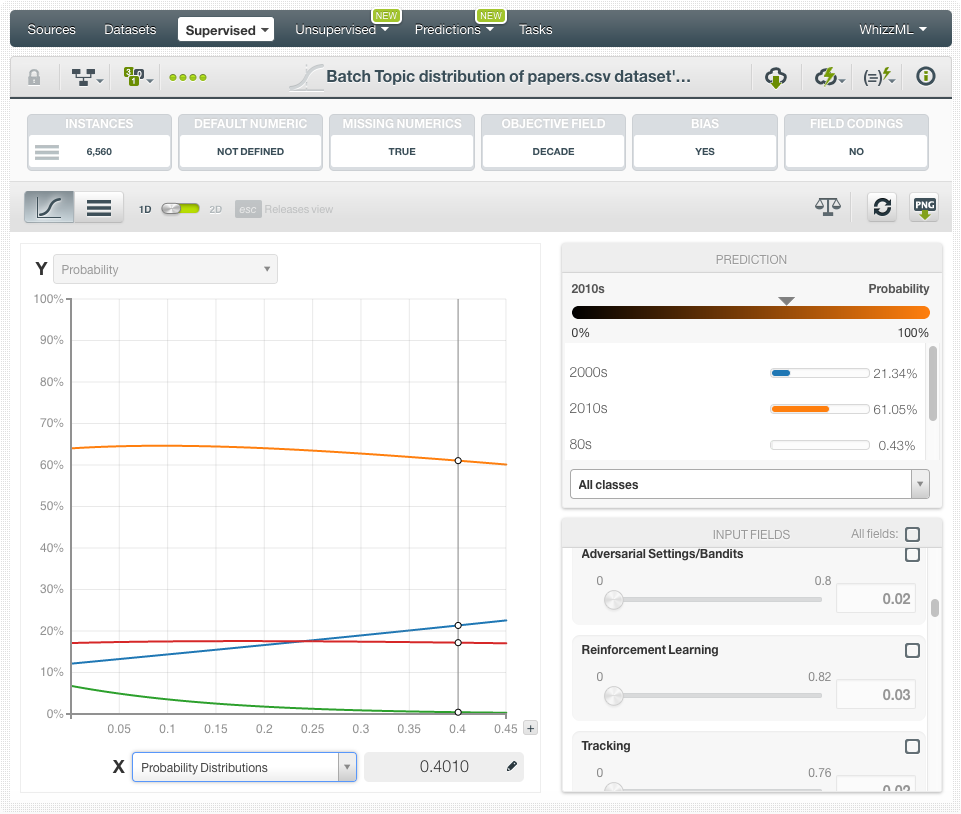Export chart as PNG
The height and width of the screenshot is (814, 961).
[924, 207]
